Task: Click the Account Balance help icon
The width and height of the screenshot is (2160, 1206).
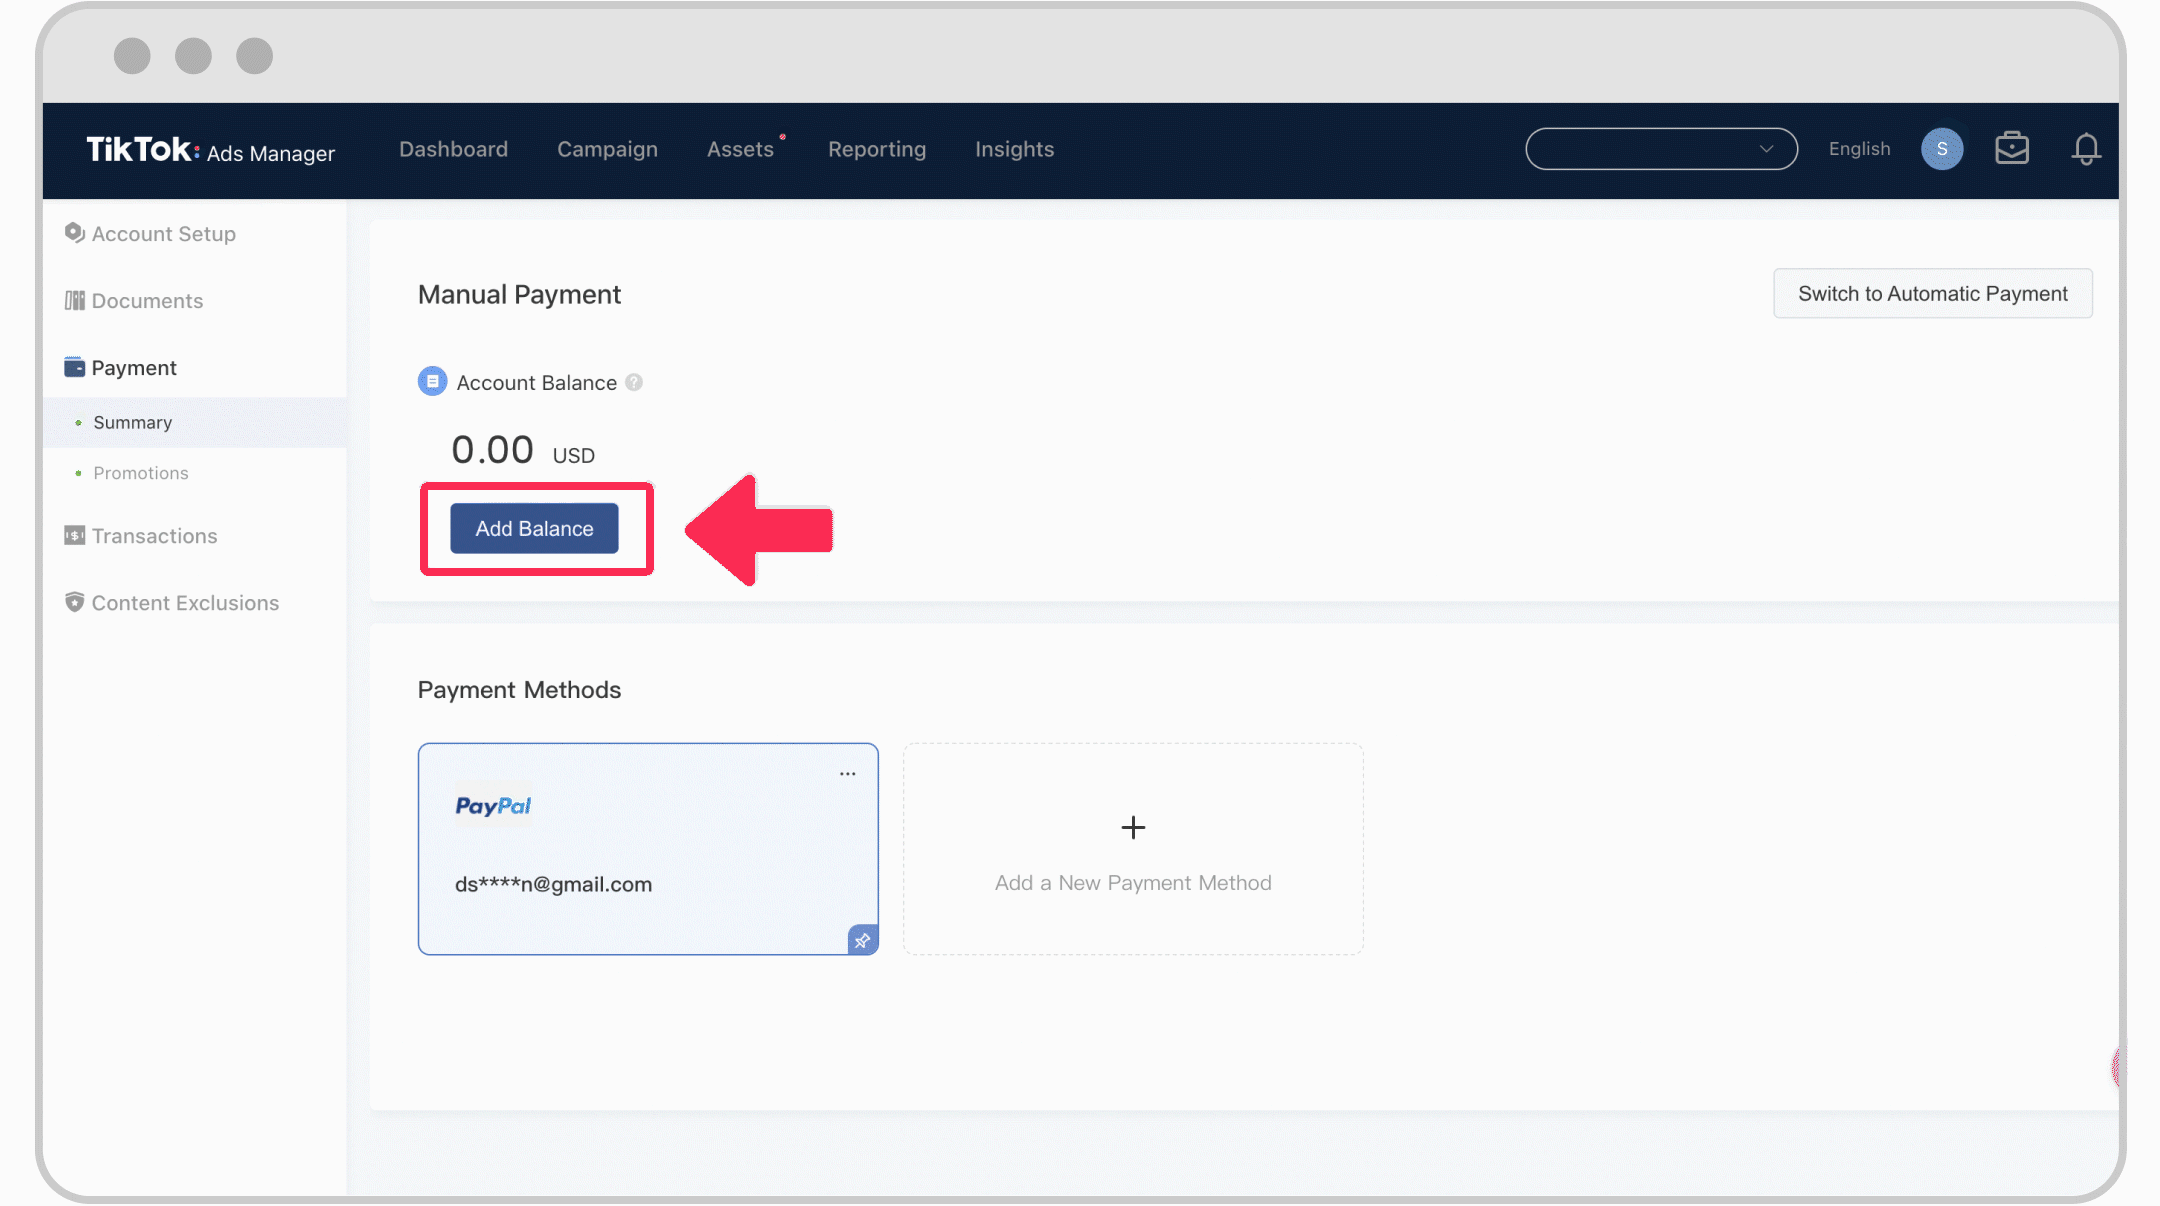Action: (633, 381)
